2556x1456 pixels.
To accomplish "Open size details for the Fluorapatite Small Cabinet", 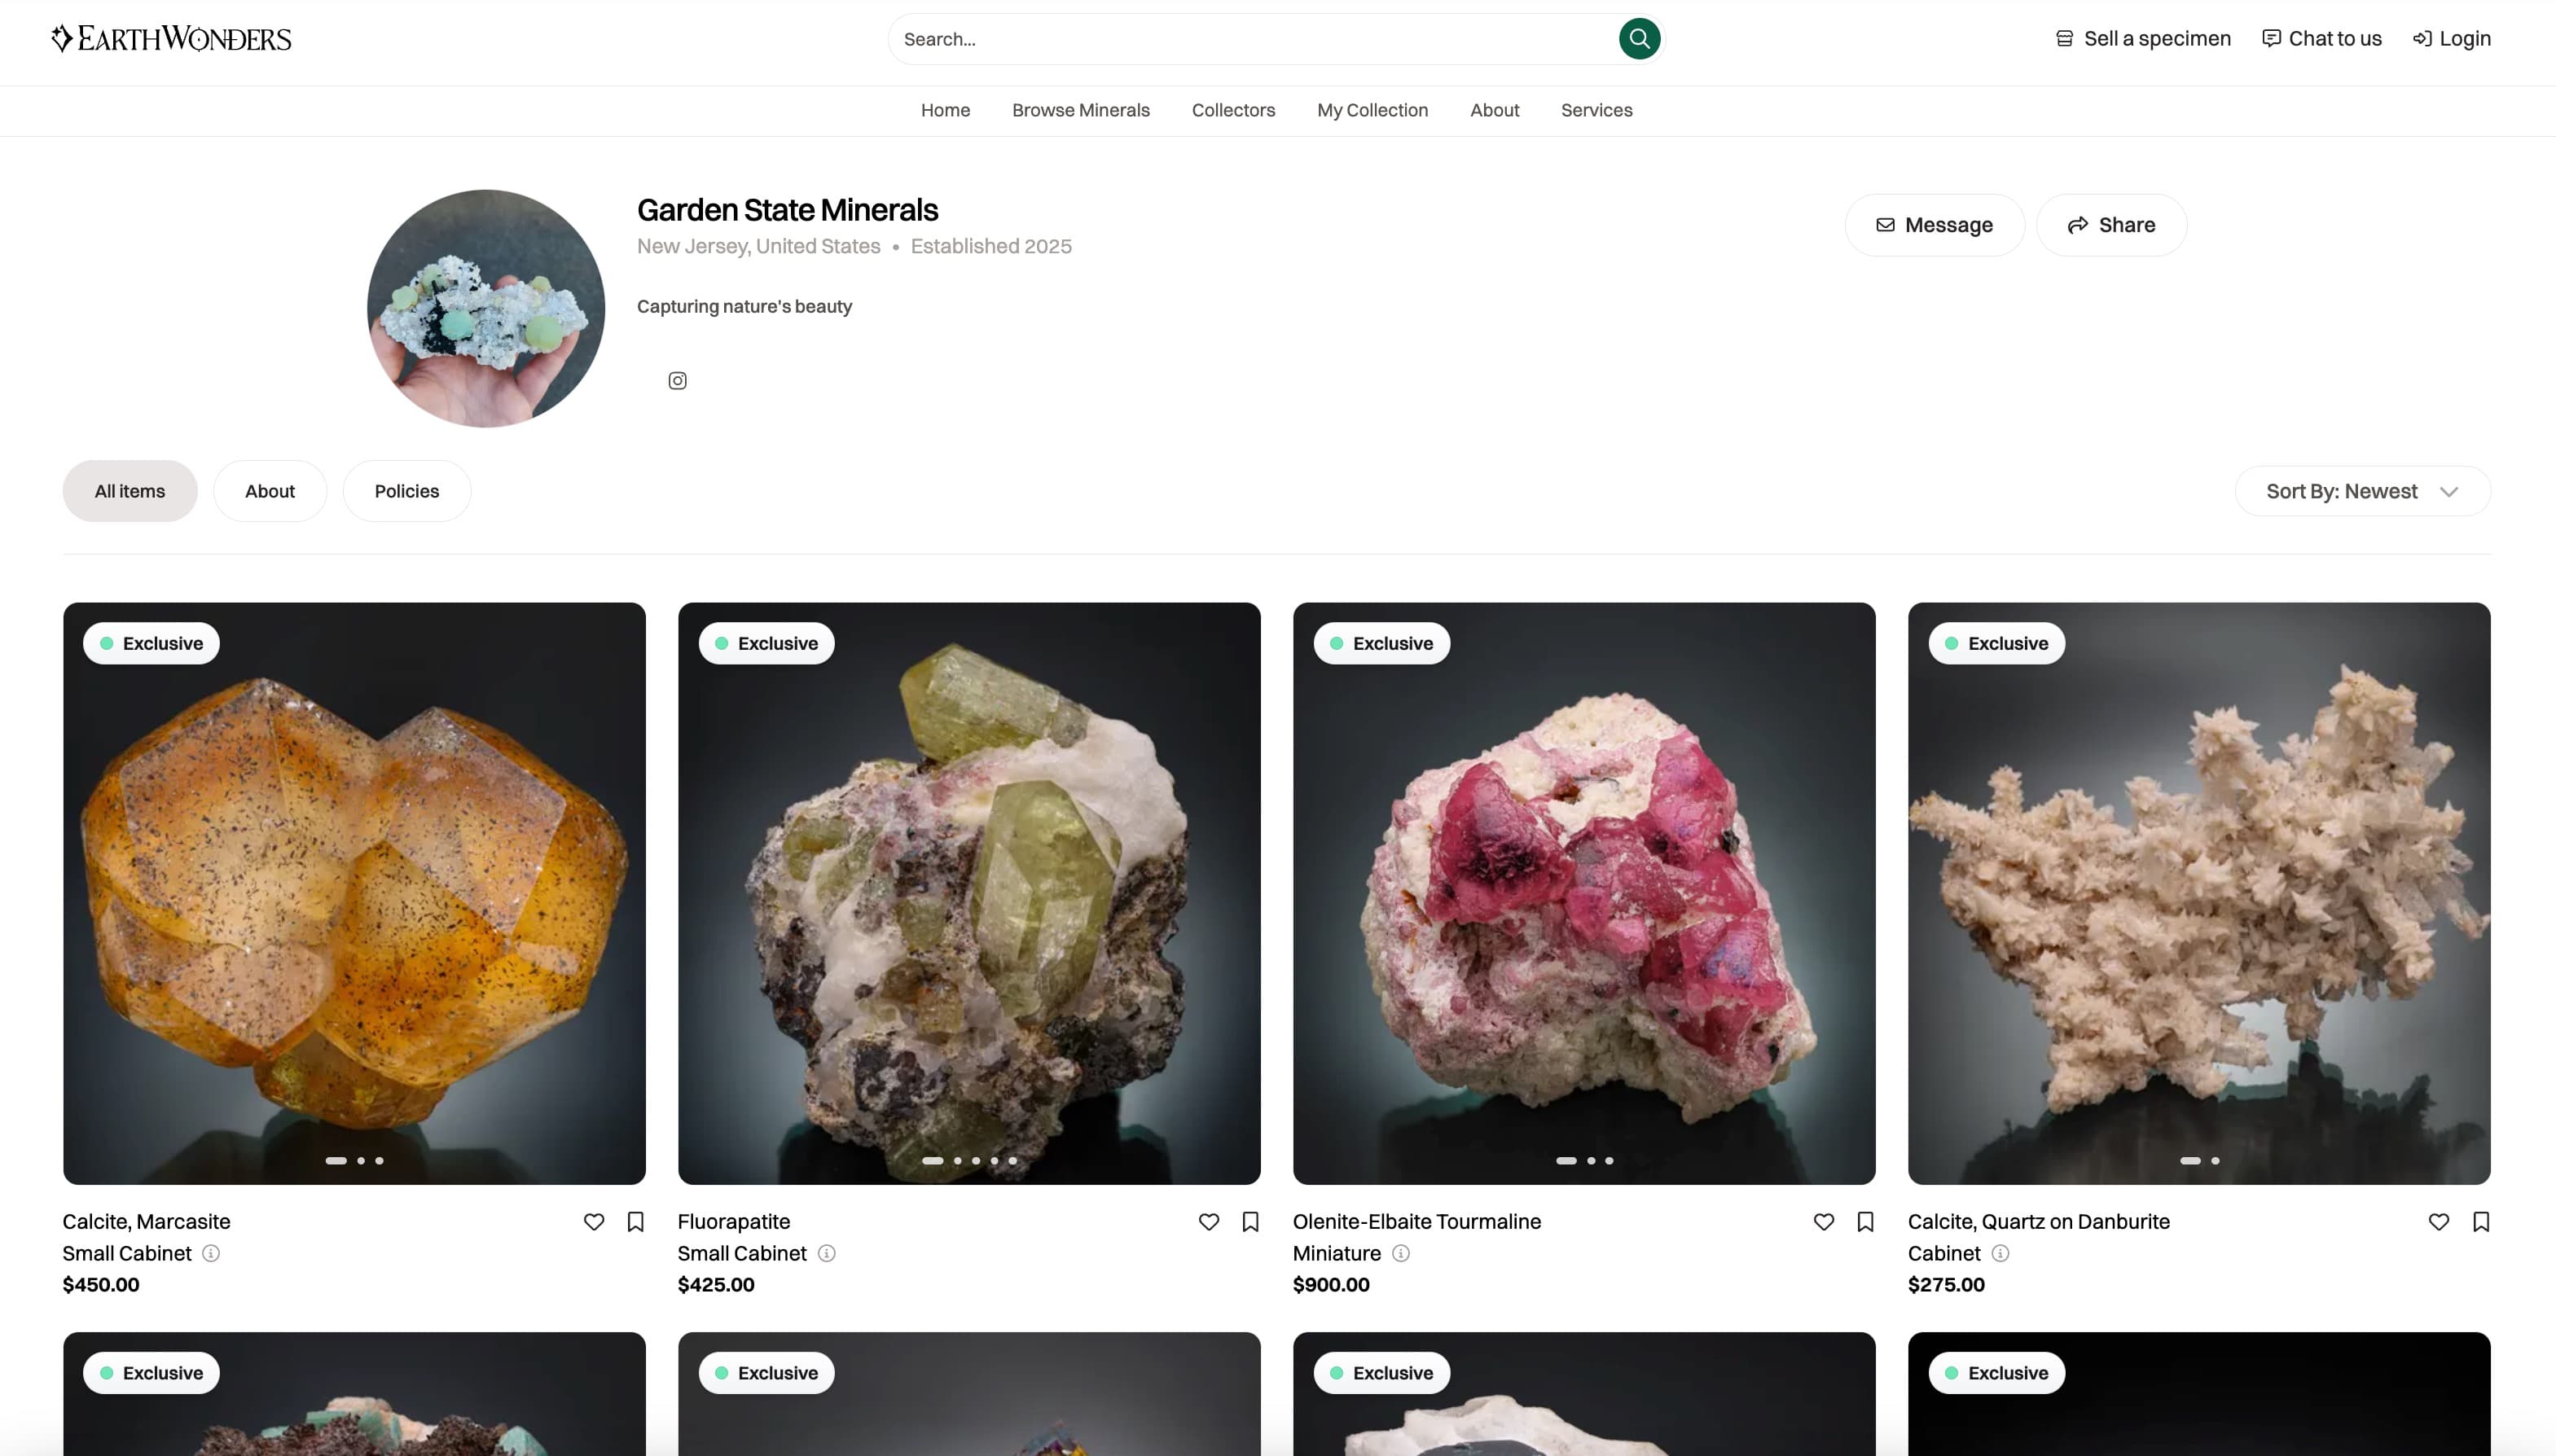I will pos(826,1253).
